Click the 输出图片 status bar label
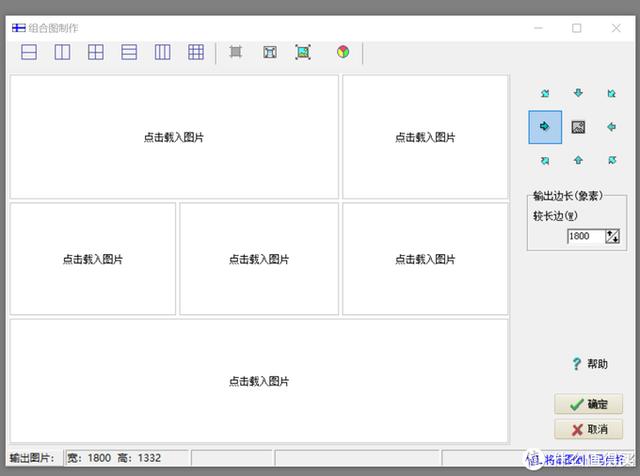 (x=32, y=458)
